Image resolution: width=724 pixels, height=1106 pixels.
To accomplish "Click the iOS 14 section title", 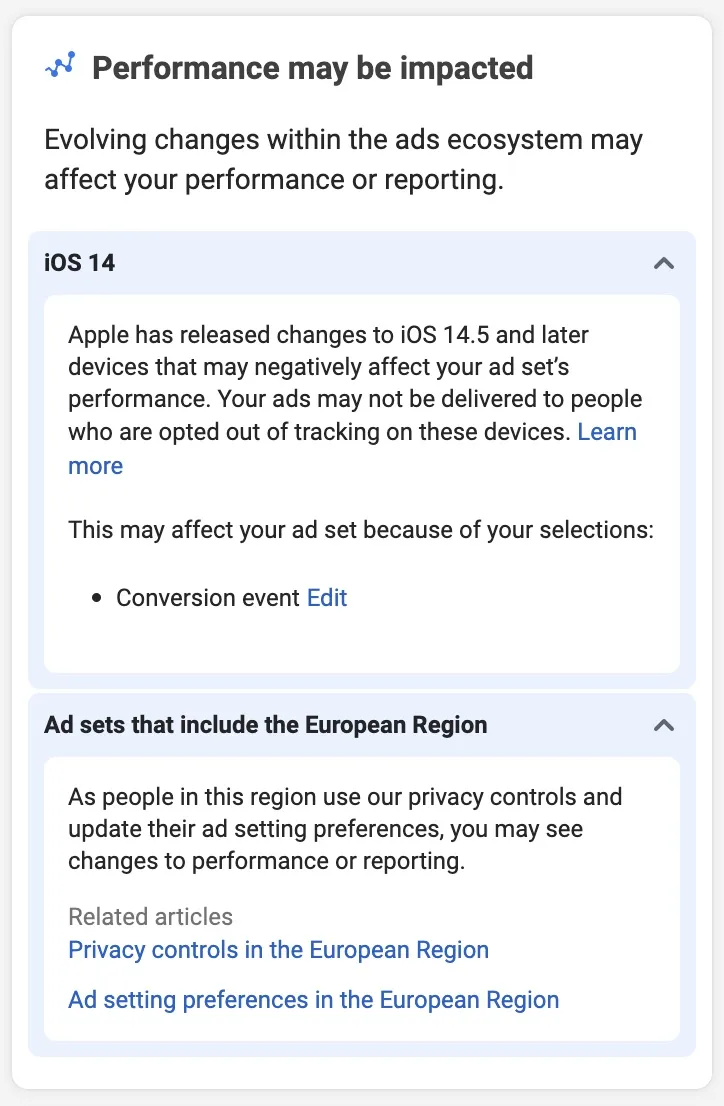I will 79,263.
